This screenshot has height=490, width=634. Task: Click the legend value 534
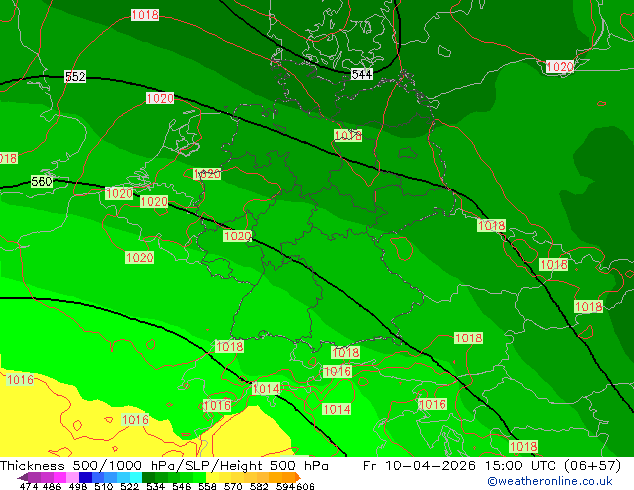click(155, 486)
